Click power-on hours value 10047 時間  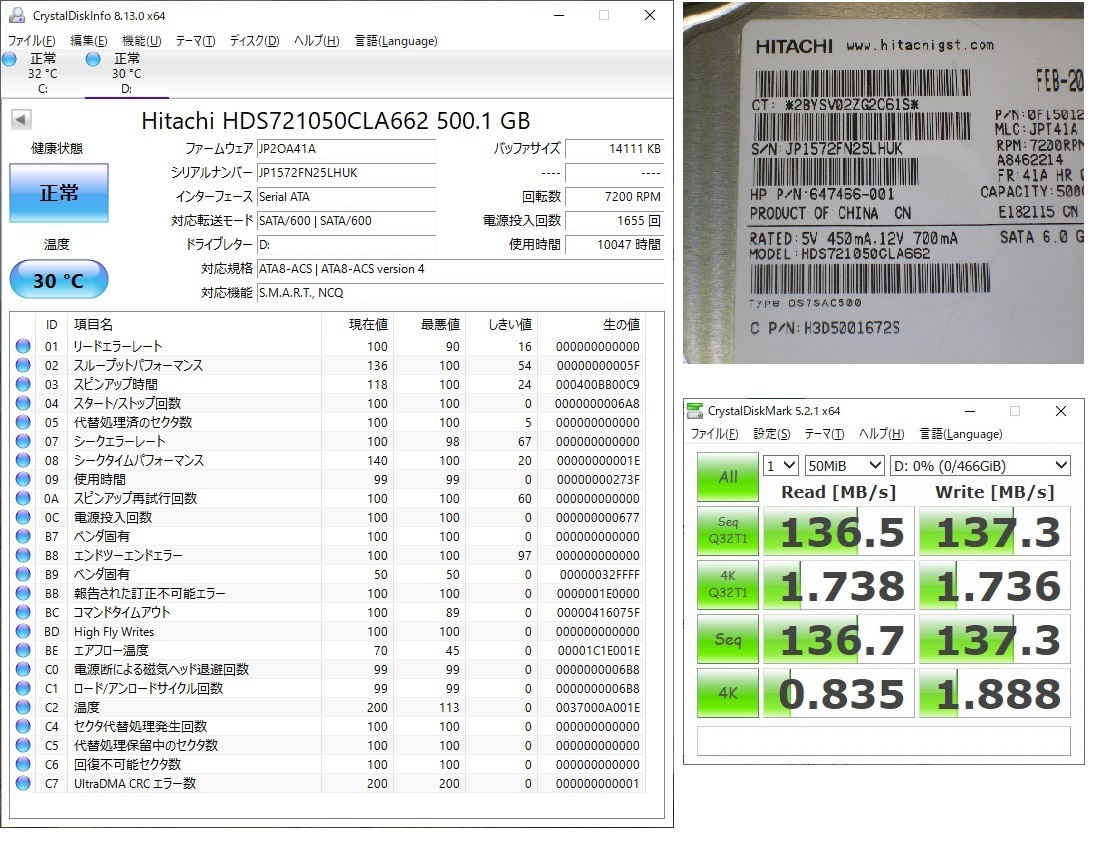pyautogui.click(x=614, y=244)
